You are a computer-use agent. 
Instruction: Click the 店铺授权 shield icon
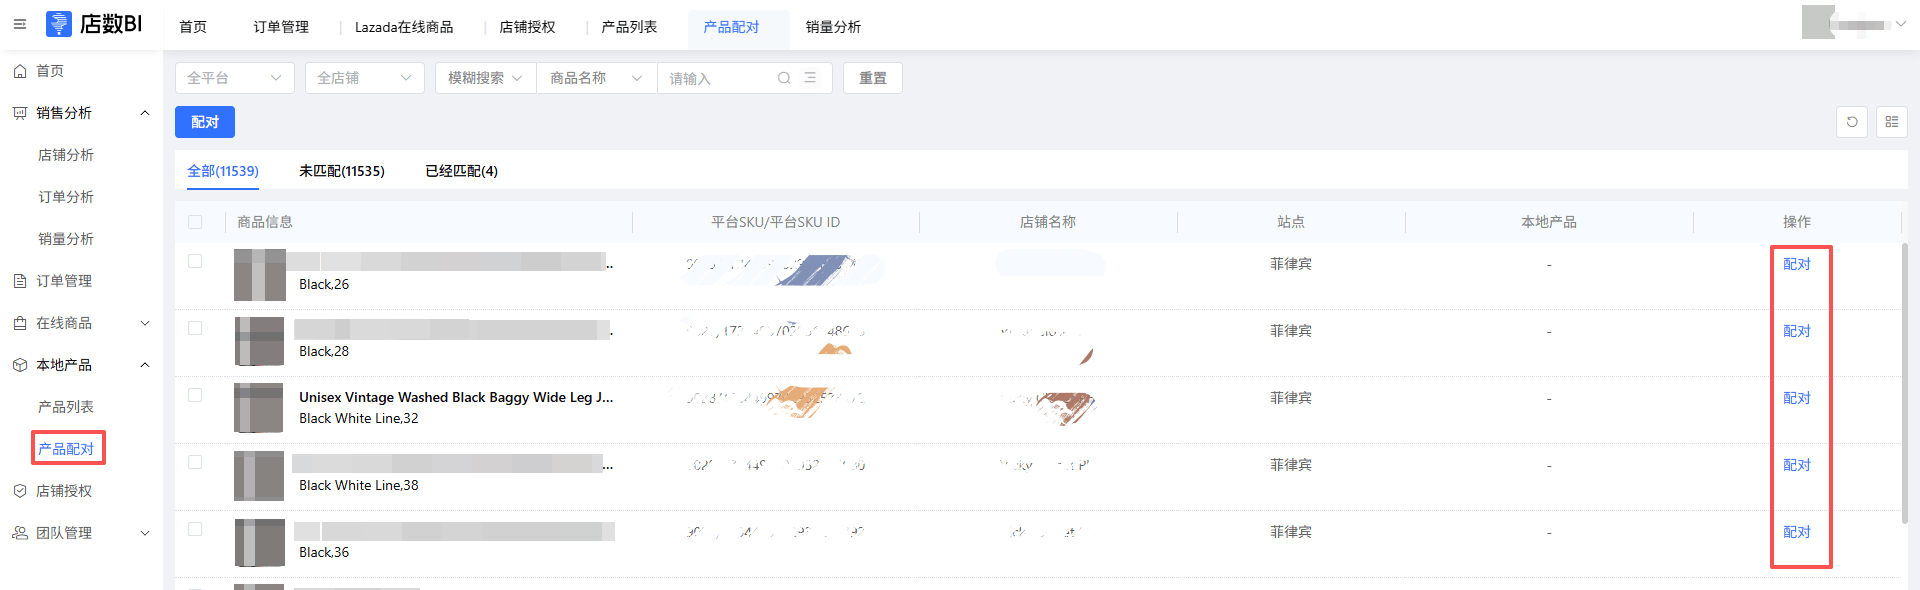pos(20,491)
